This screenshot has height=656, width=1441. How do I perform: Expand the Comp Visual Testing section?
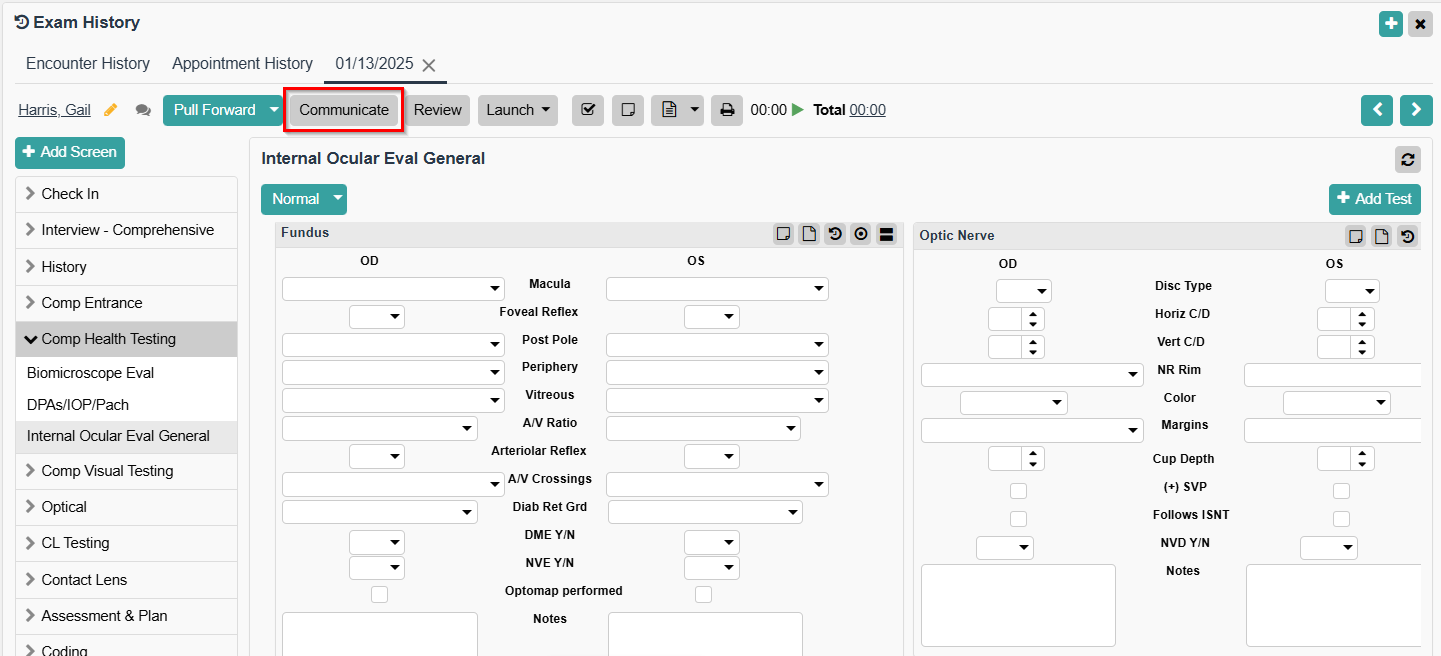coord(107,471)
